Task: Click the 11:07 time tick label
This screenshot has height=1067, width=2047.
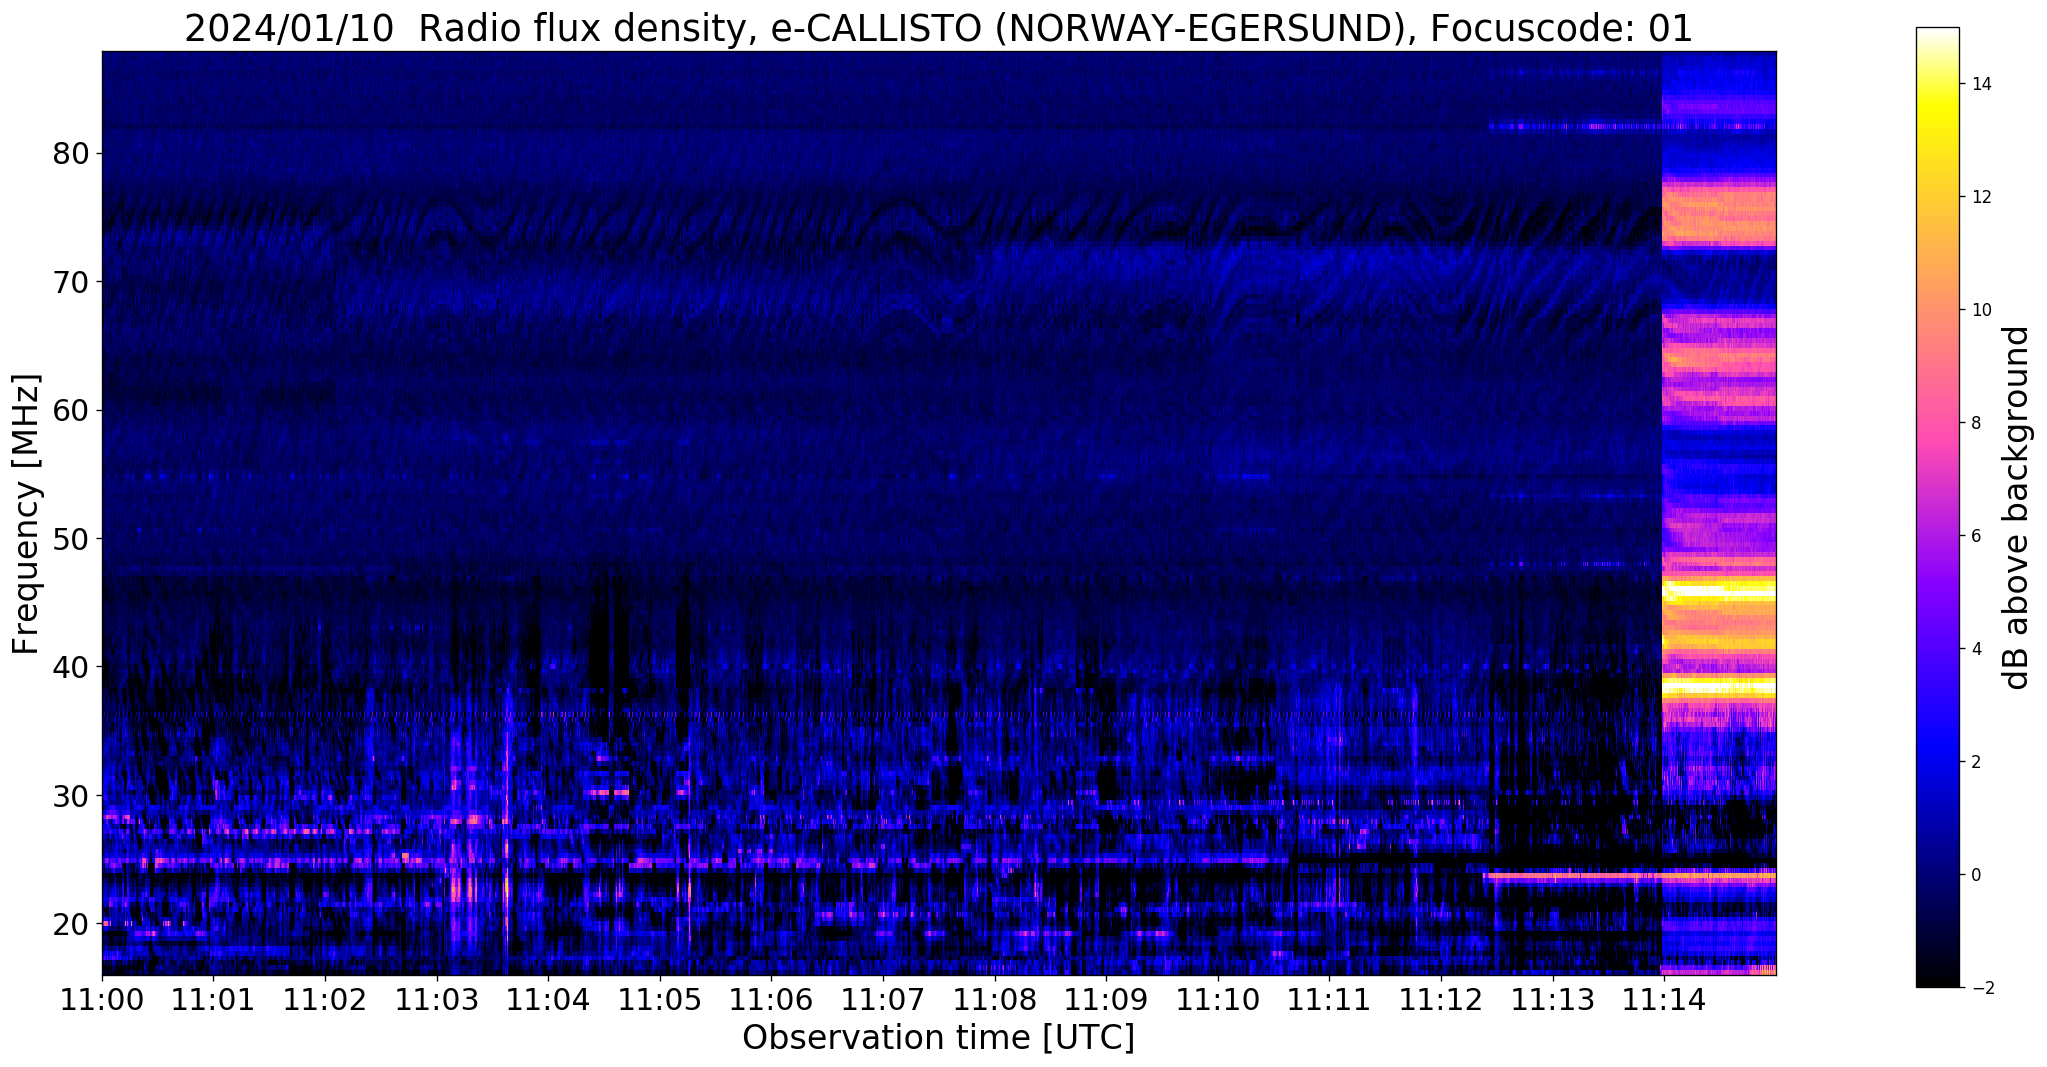Action: coord(883,999)
